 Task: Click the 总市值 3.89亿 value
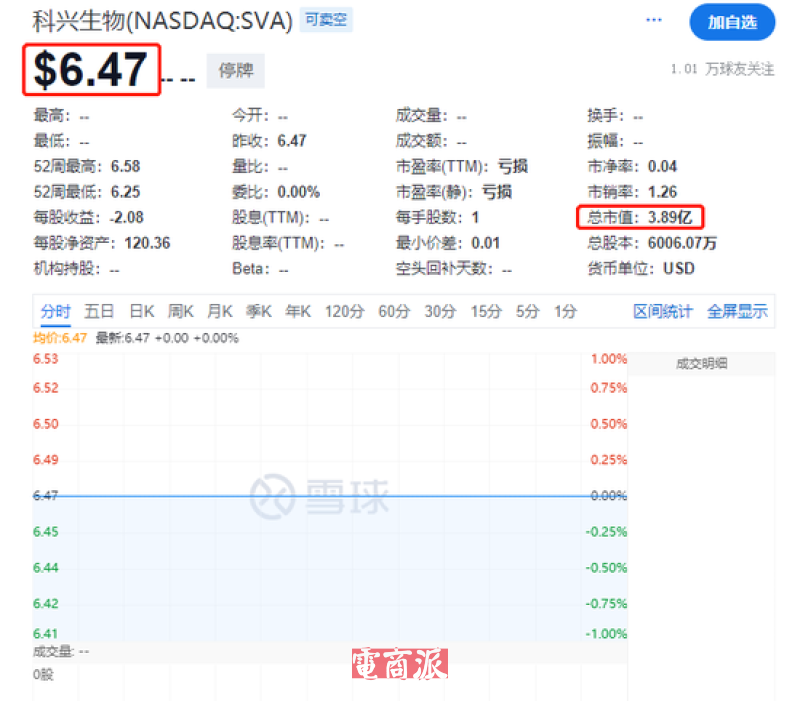click(x=640, y=217)
